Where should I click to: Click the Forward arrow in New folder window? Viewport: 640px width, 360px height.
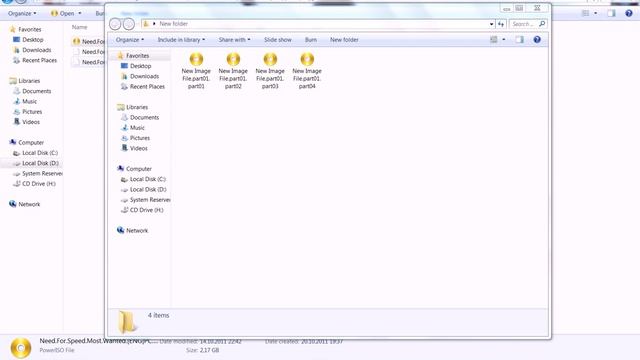129,24
